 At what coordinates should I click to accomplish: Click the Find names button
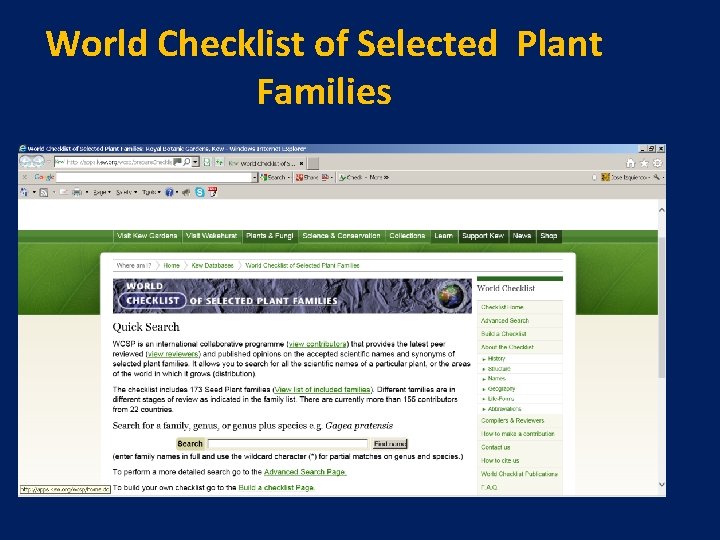coord(389,444)
